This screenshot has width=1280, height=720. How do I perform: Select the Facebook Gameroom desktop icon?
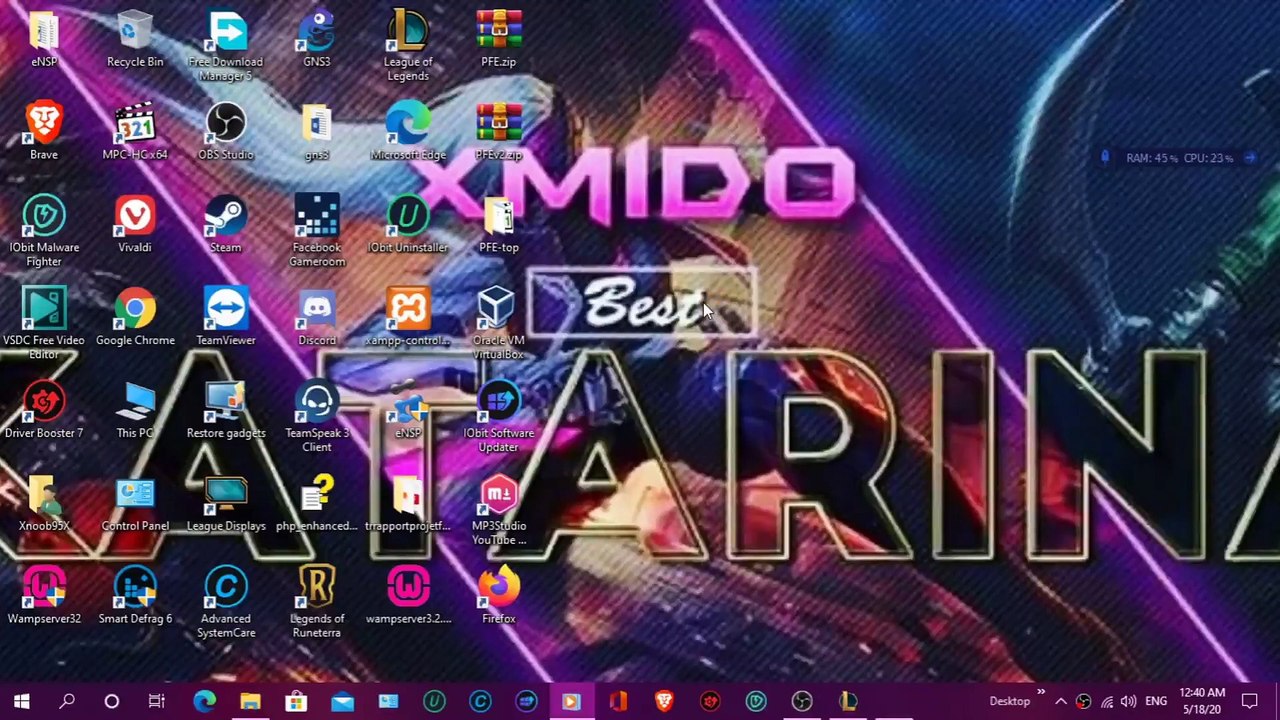[x=317, y=232]
